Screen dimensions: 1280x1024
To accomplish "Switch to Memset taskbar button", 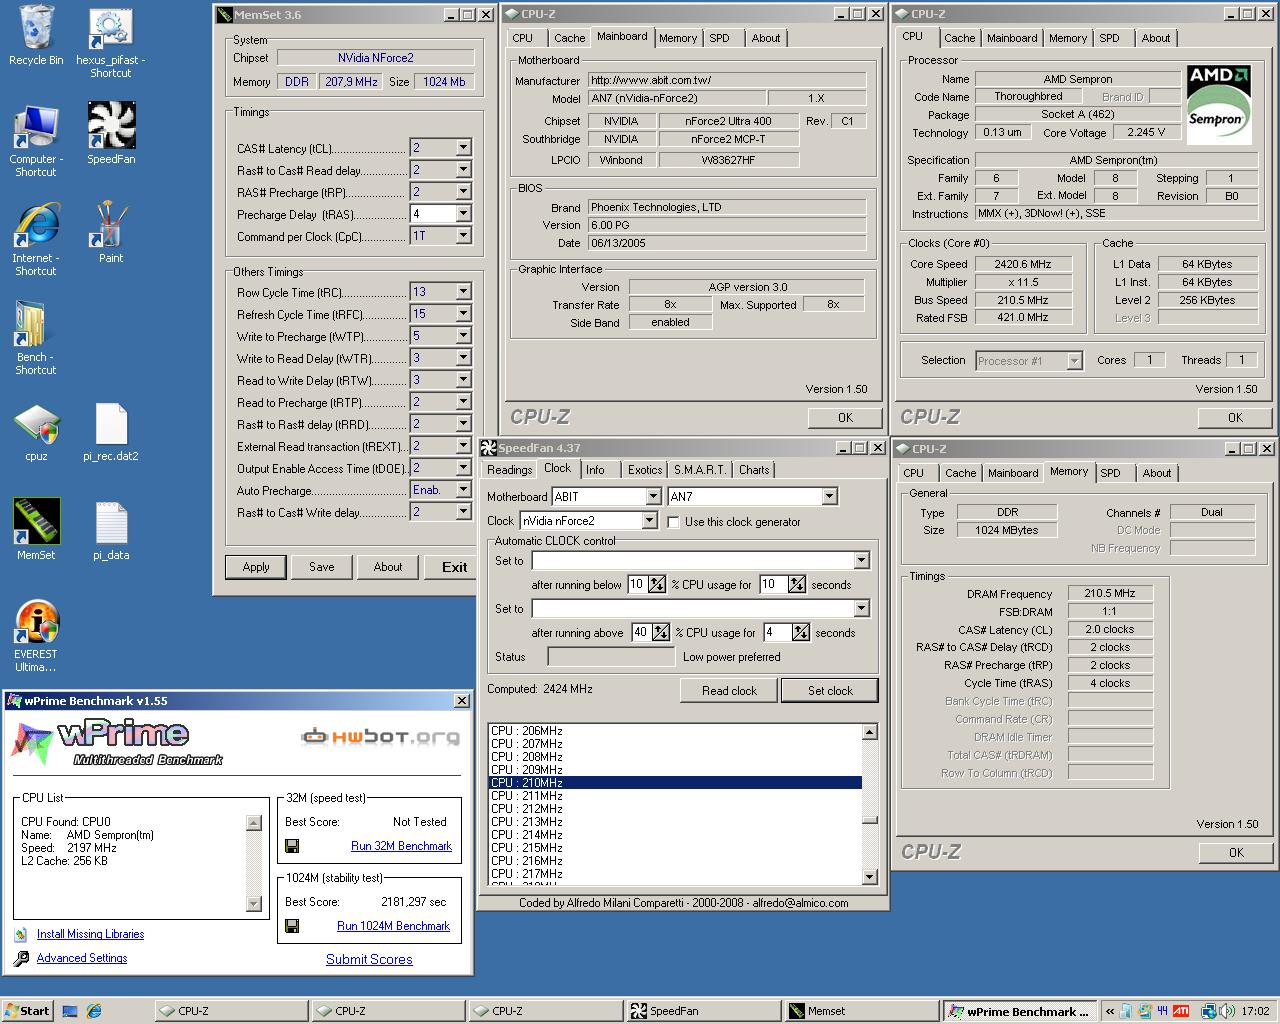I will [x=860, y=1011].
